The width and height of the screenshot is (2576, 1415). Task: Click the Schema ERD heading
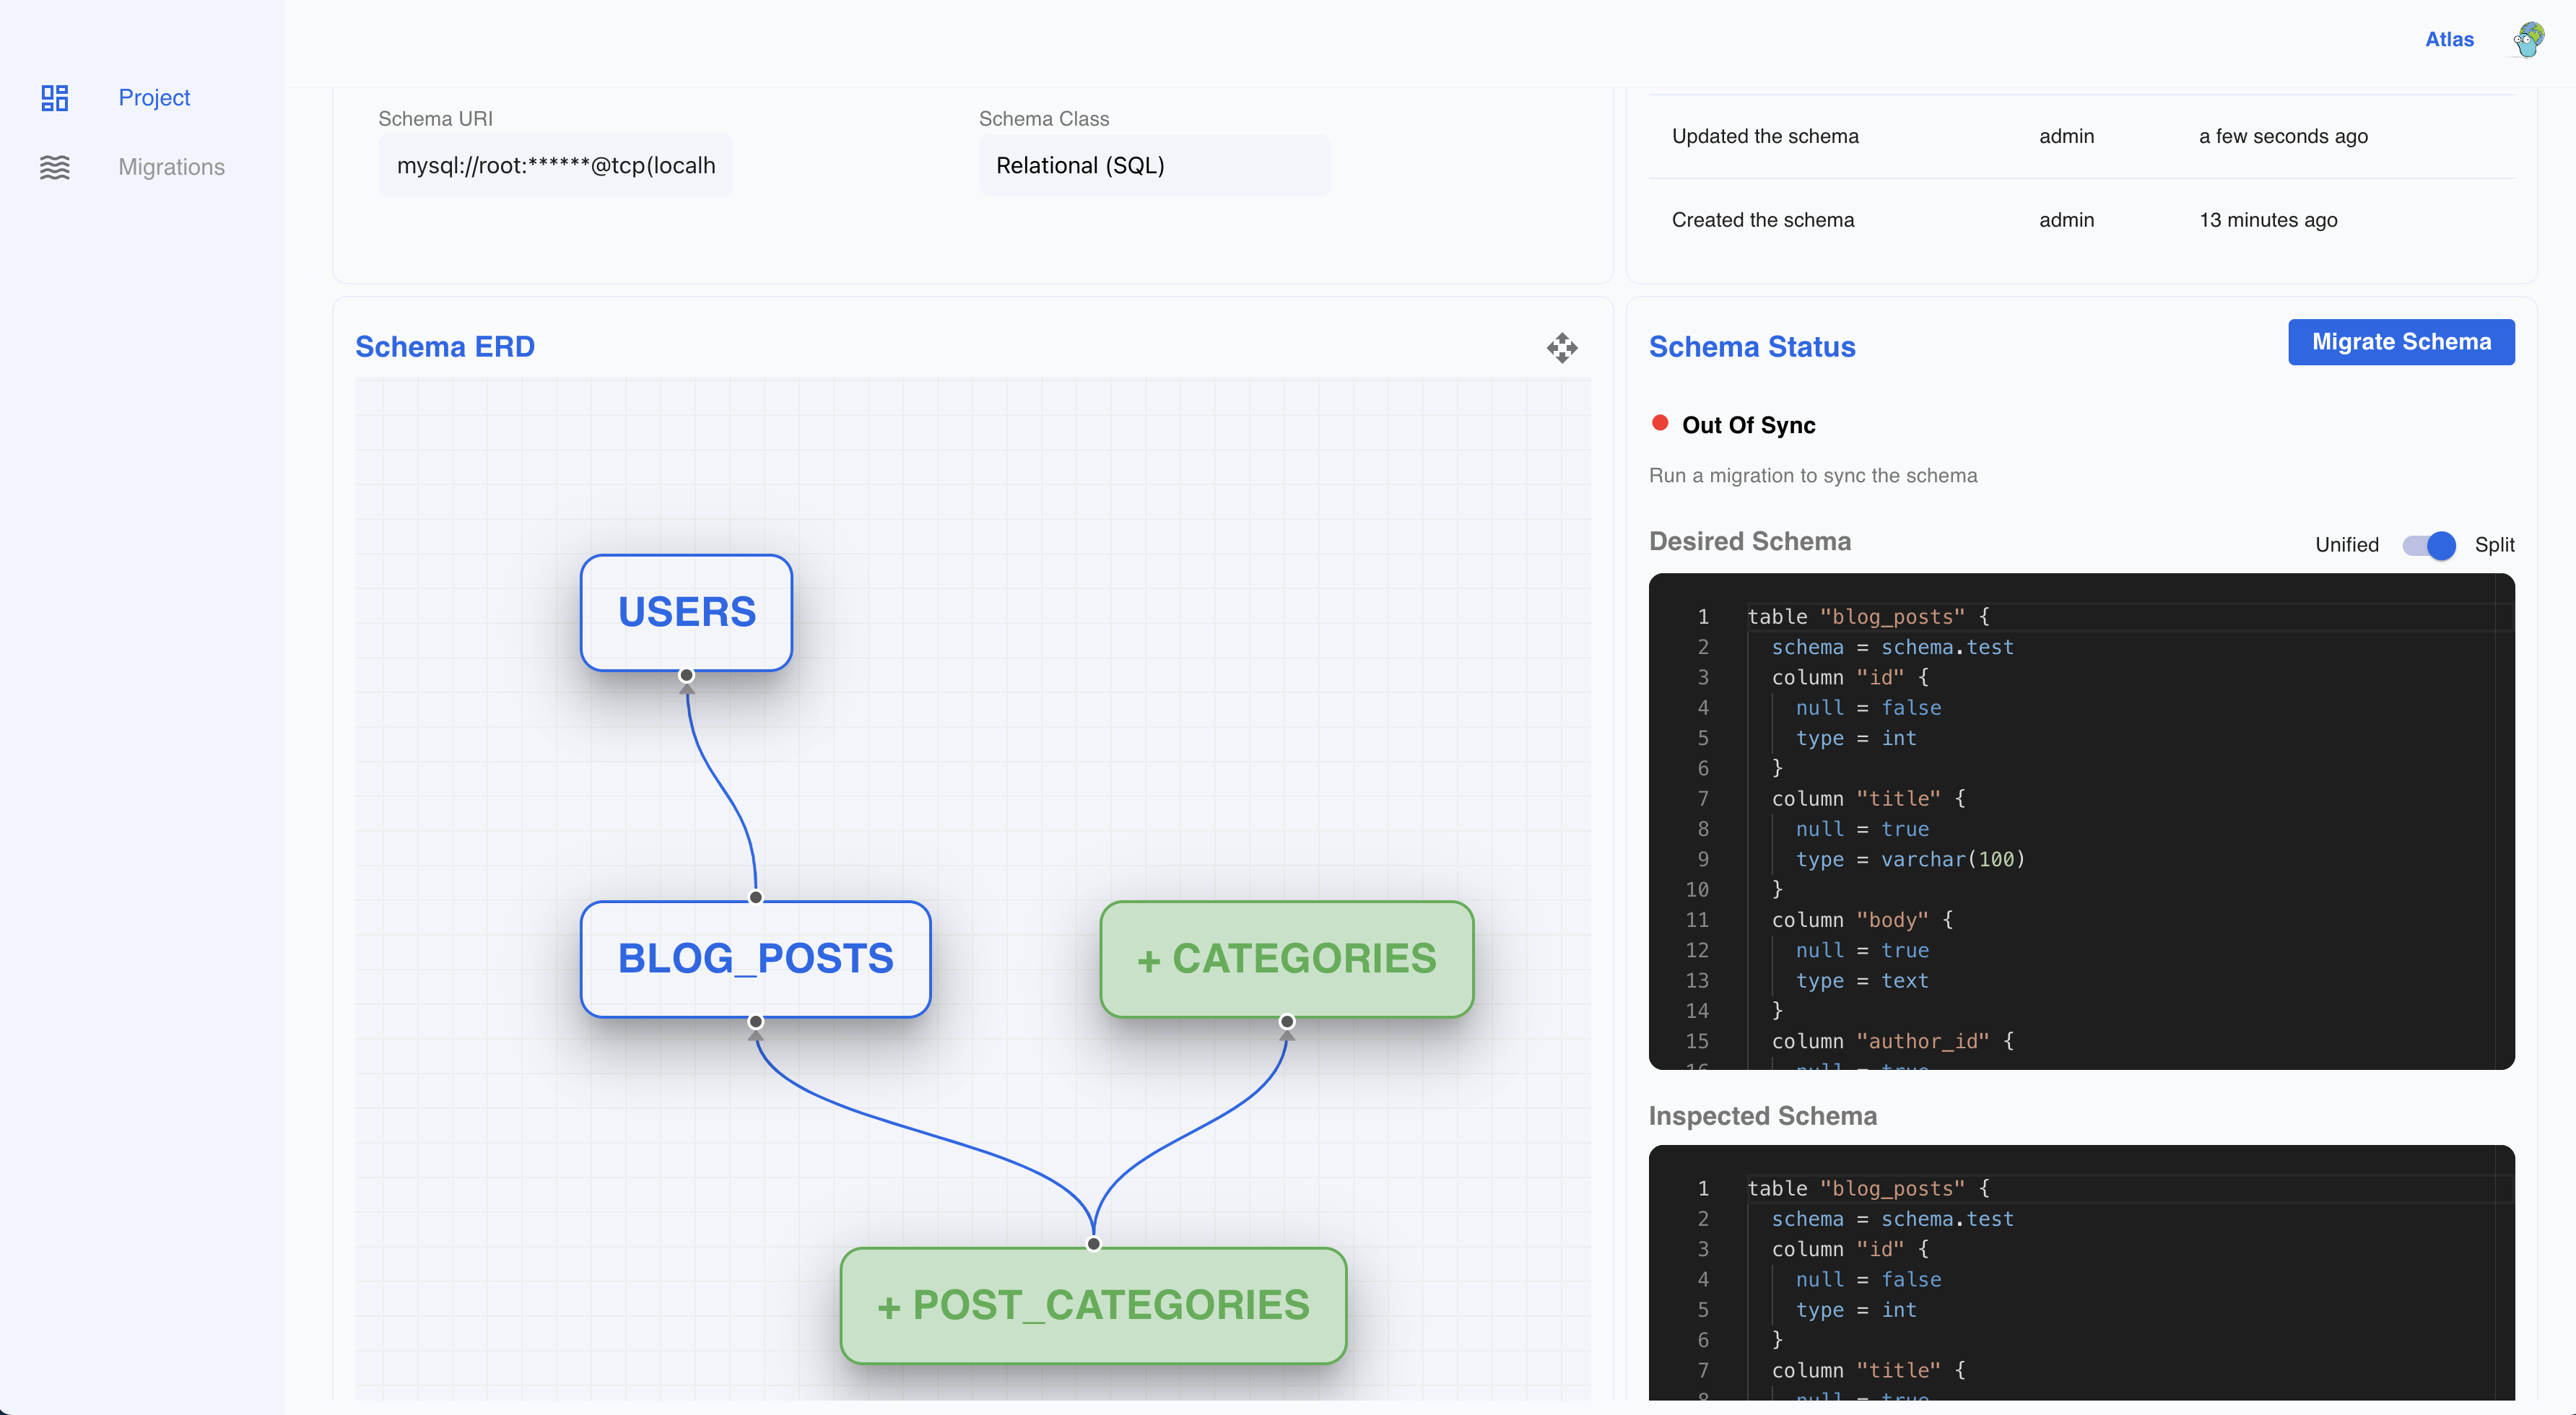445,346
